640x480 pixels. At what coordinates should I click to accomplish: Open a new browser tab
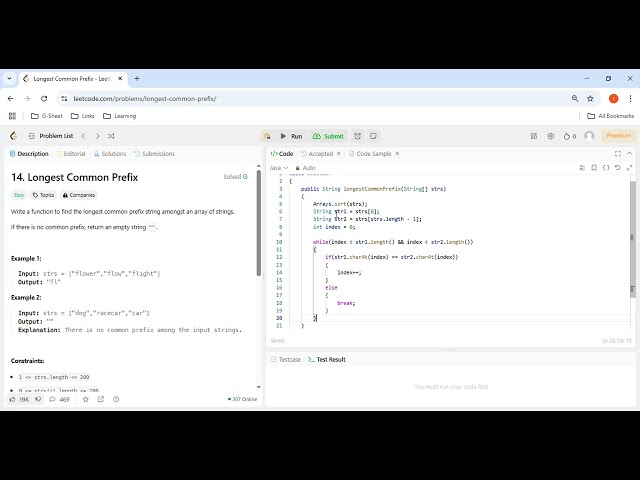click(137, 78)
